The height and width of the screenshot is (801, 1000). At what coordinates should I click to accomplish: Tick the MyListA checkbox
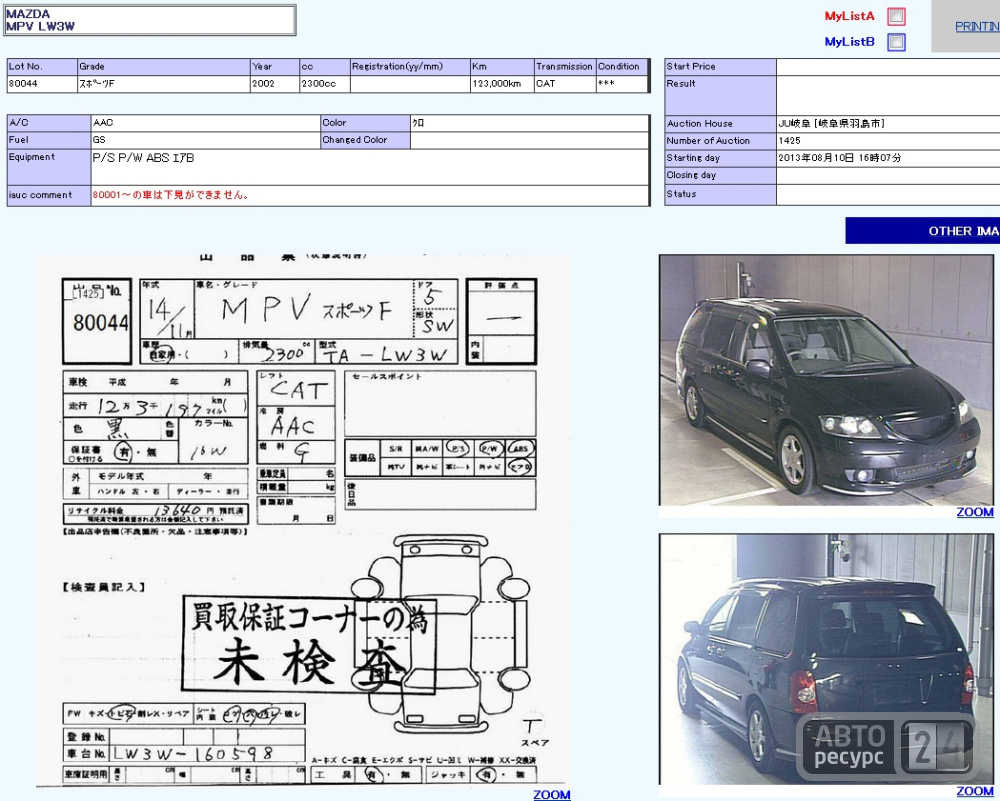[x=896, y=16]
